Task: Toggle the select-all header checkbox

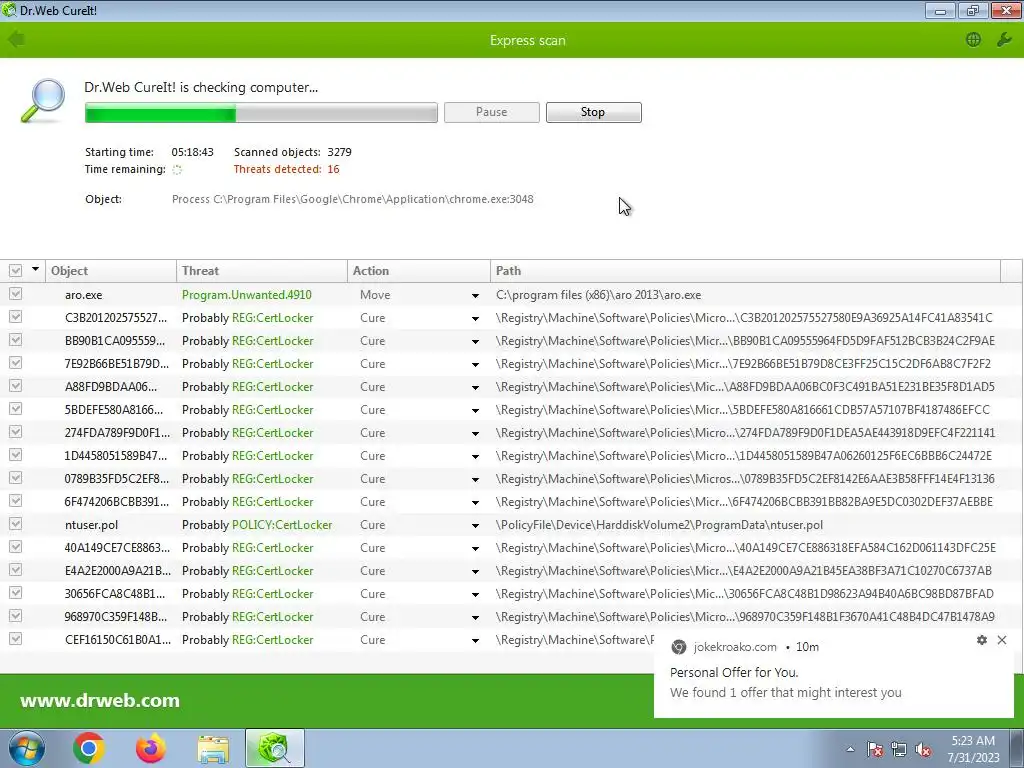Action: [x=16, y=270]
